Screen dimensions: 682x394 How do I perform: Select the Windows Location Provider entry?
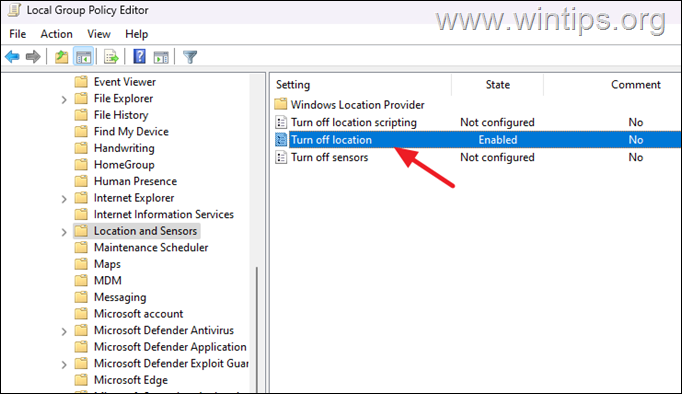coord(358,104)
